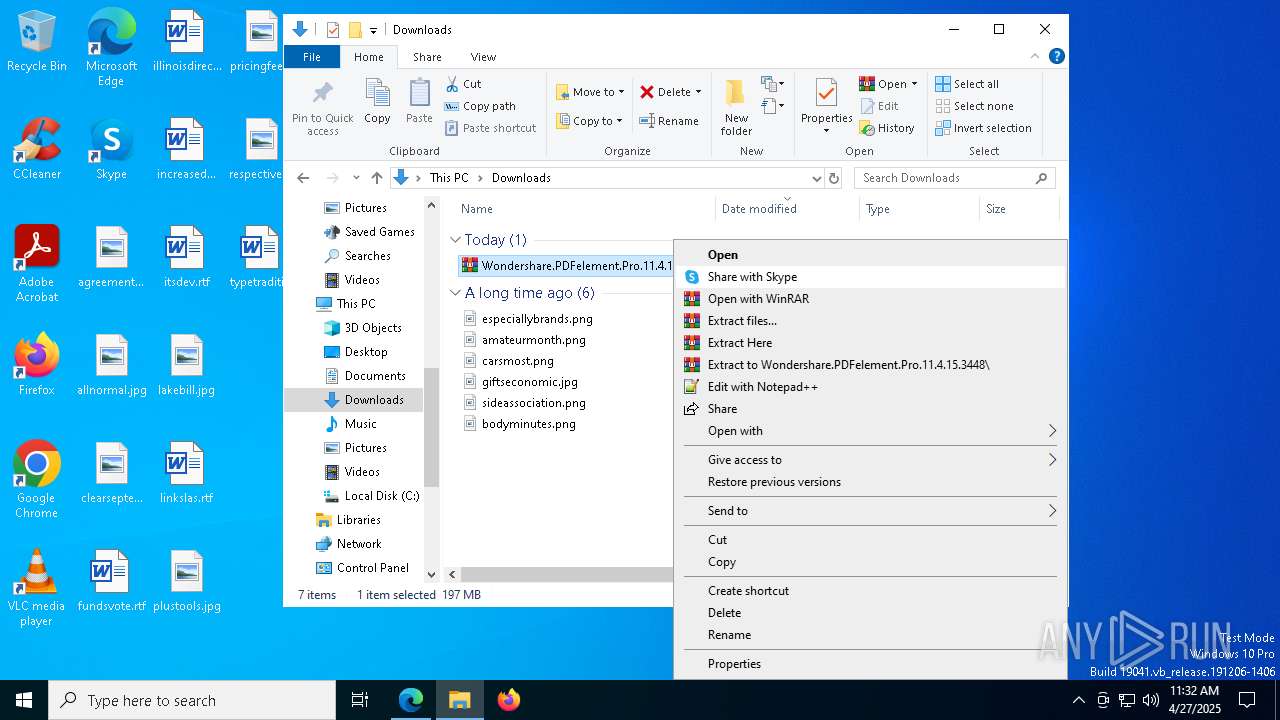This screenshot has height=720, width=1280.
Task: Open the File tab
Action: click(312, 57)
